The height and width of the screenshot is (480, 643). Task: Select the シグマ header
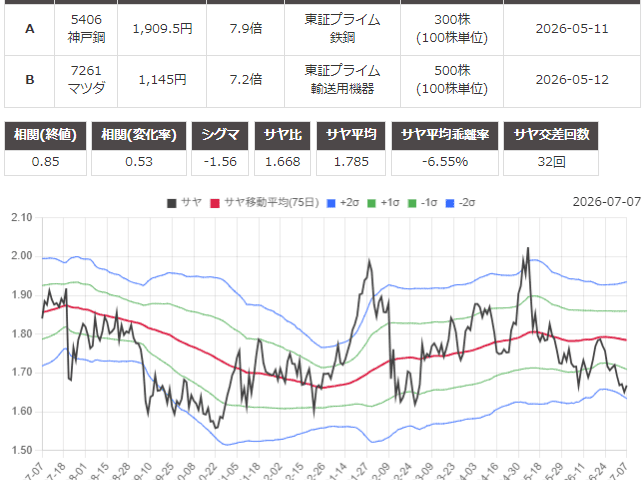(x=220, y=135)
